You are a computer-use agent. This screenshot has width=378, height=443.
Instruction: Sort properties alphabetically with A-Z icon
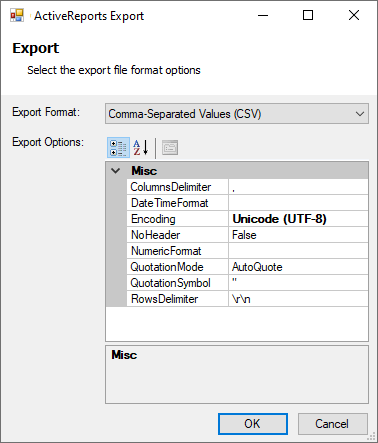tap(141, 148)
